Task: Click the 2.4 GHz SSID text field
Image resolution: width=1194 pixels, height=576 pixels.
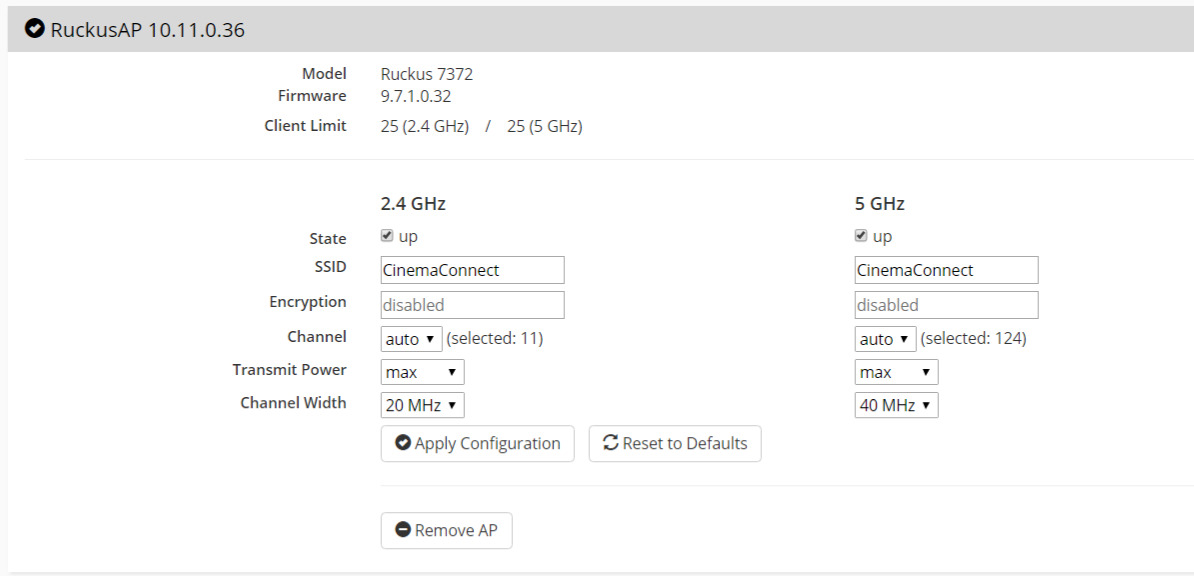Action: coord(472,270)
